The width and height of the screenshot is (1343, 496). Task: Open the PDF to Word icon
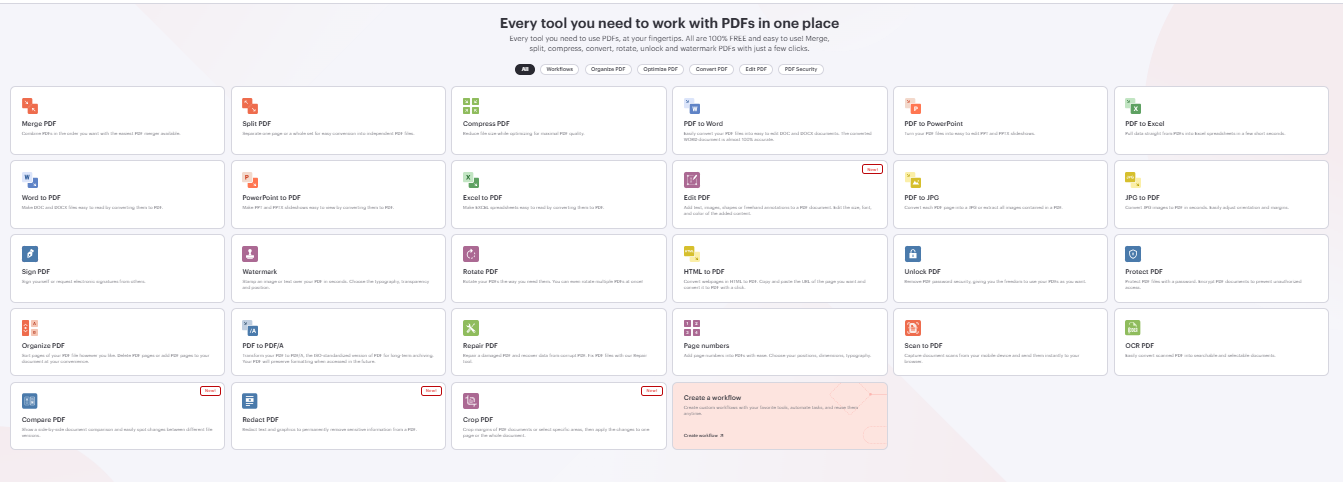[692, 106]
